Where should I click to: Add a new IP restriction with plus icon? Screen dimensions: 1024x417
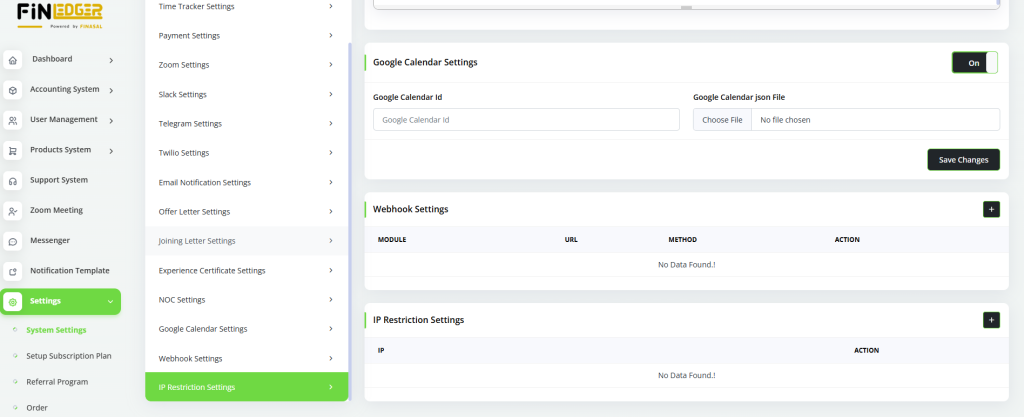click(x=991, y=320)
